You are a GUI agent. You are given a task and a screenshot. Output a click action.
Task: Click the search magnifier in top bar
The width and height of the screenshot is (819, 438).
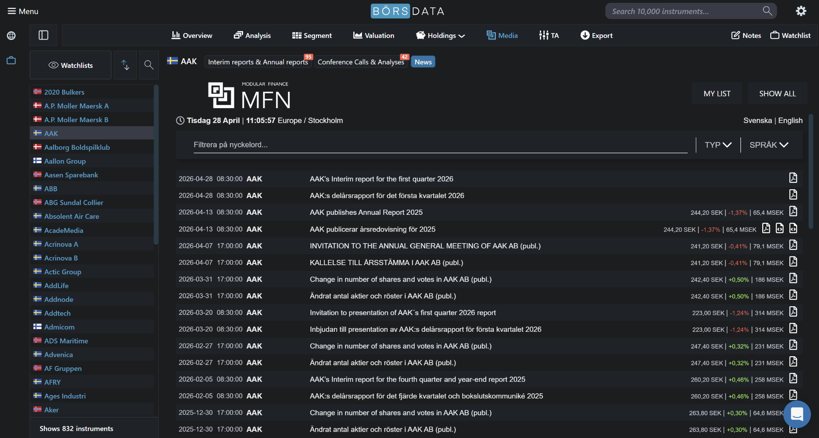767,11
